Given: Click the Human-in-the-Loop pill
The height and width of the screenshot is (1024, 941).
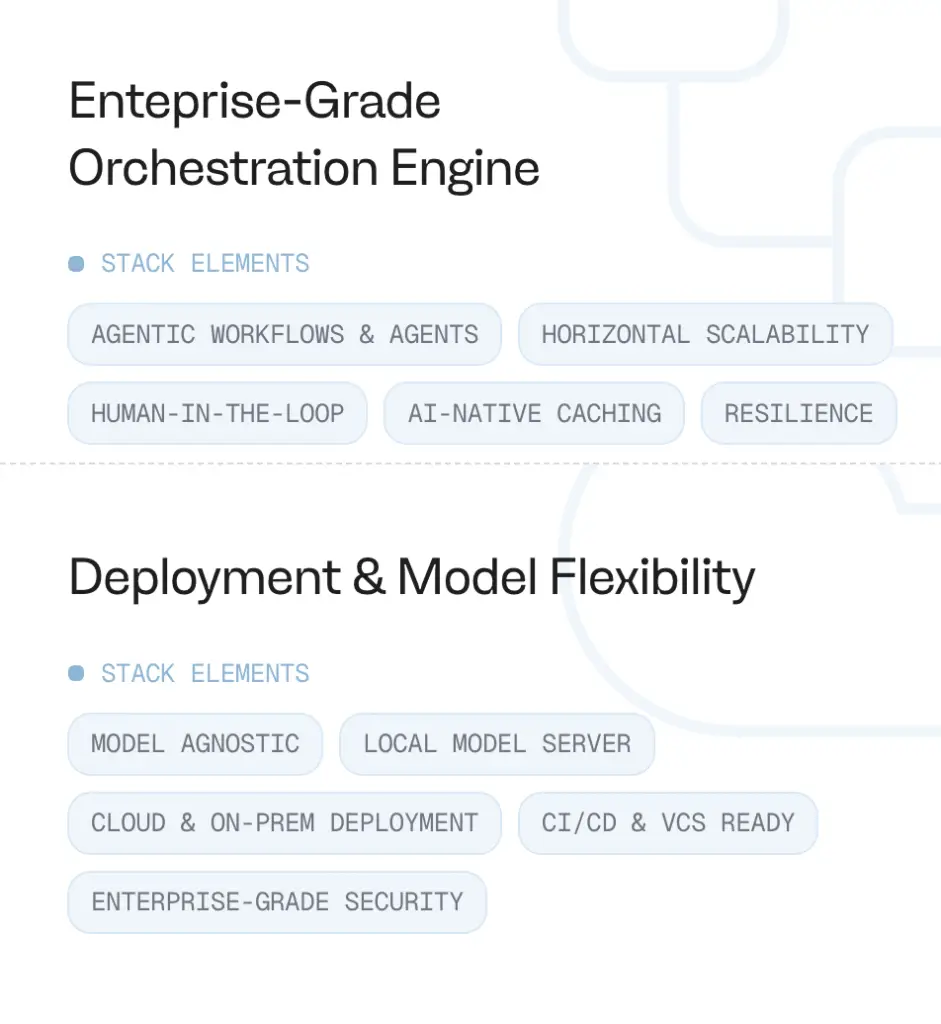Looking at the screenshot, I should click(217, 413).
